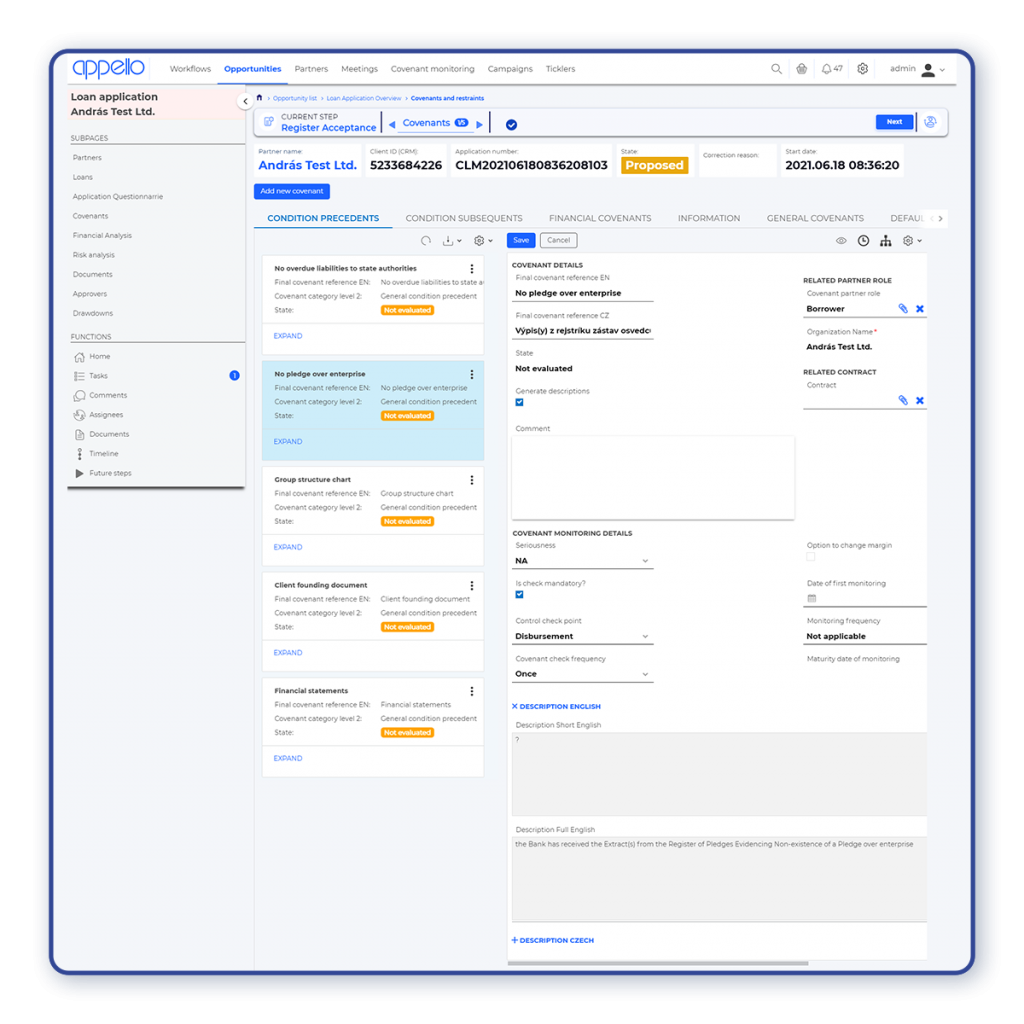This screenshot has height=1024, width=1024.
Task: Click the search magnifier icon in top bar
Action: pyautogui.click(x=776, y=69)
